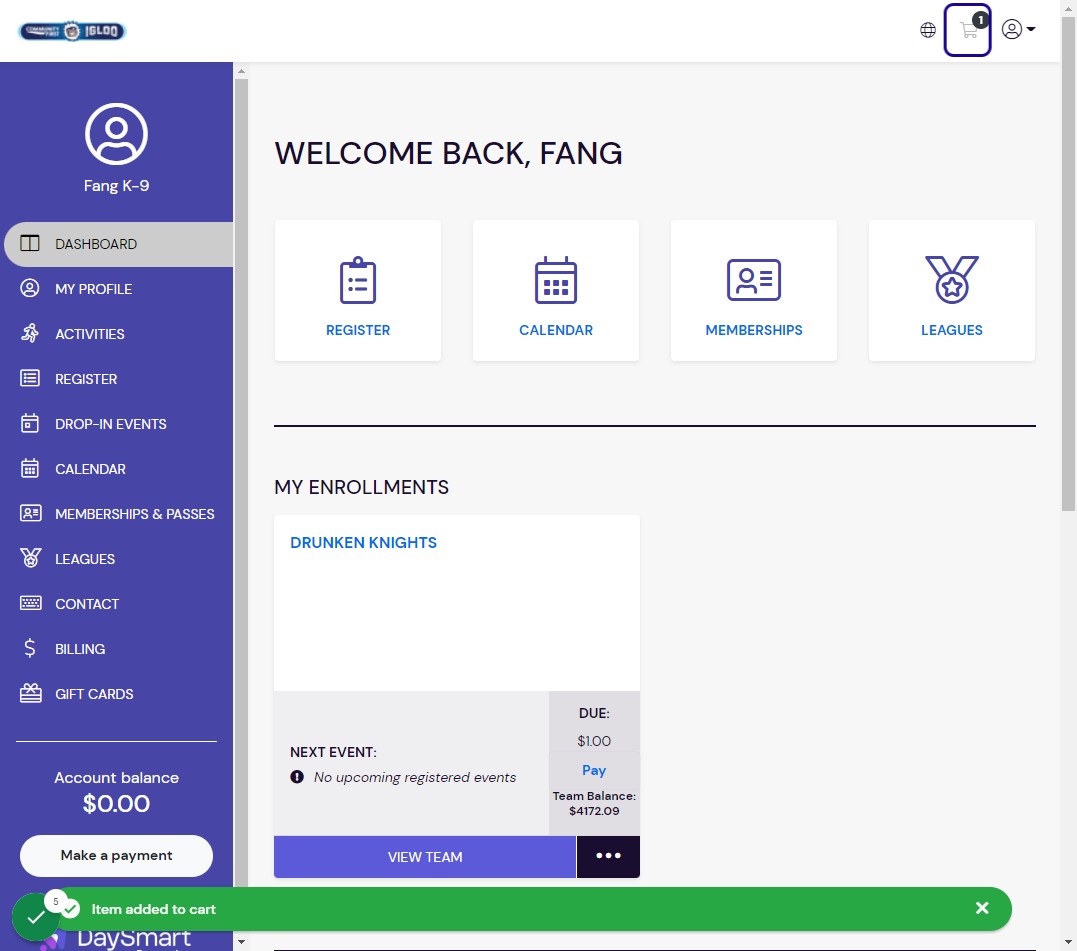Click the Drop-In Events calendar icon

tap(30, 424)
